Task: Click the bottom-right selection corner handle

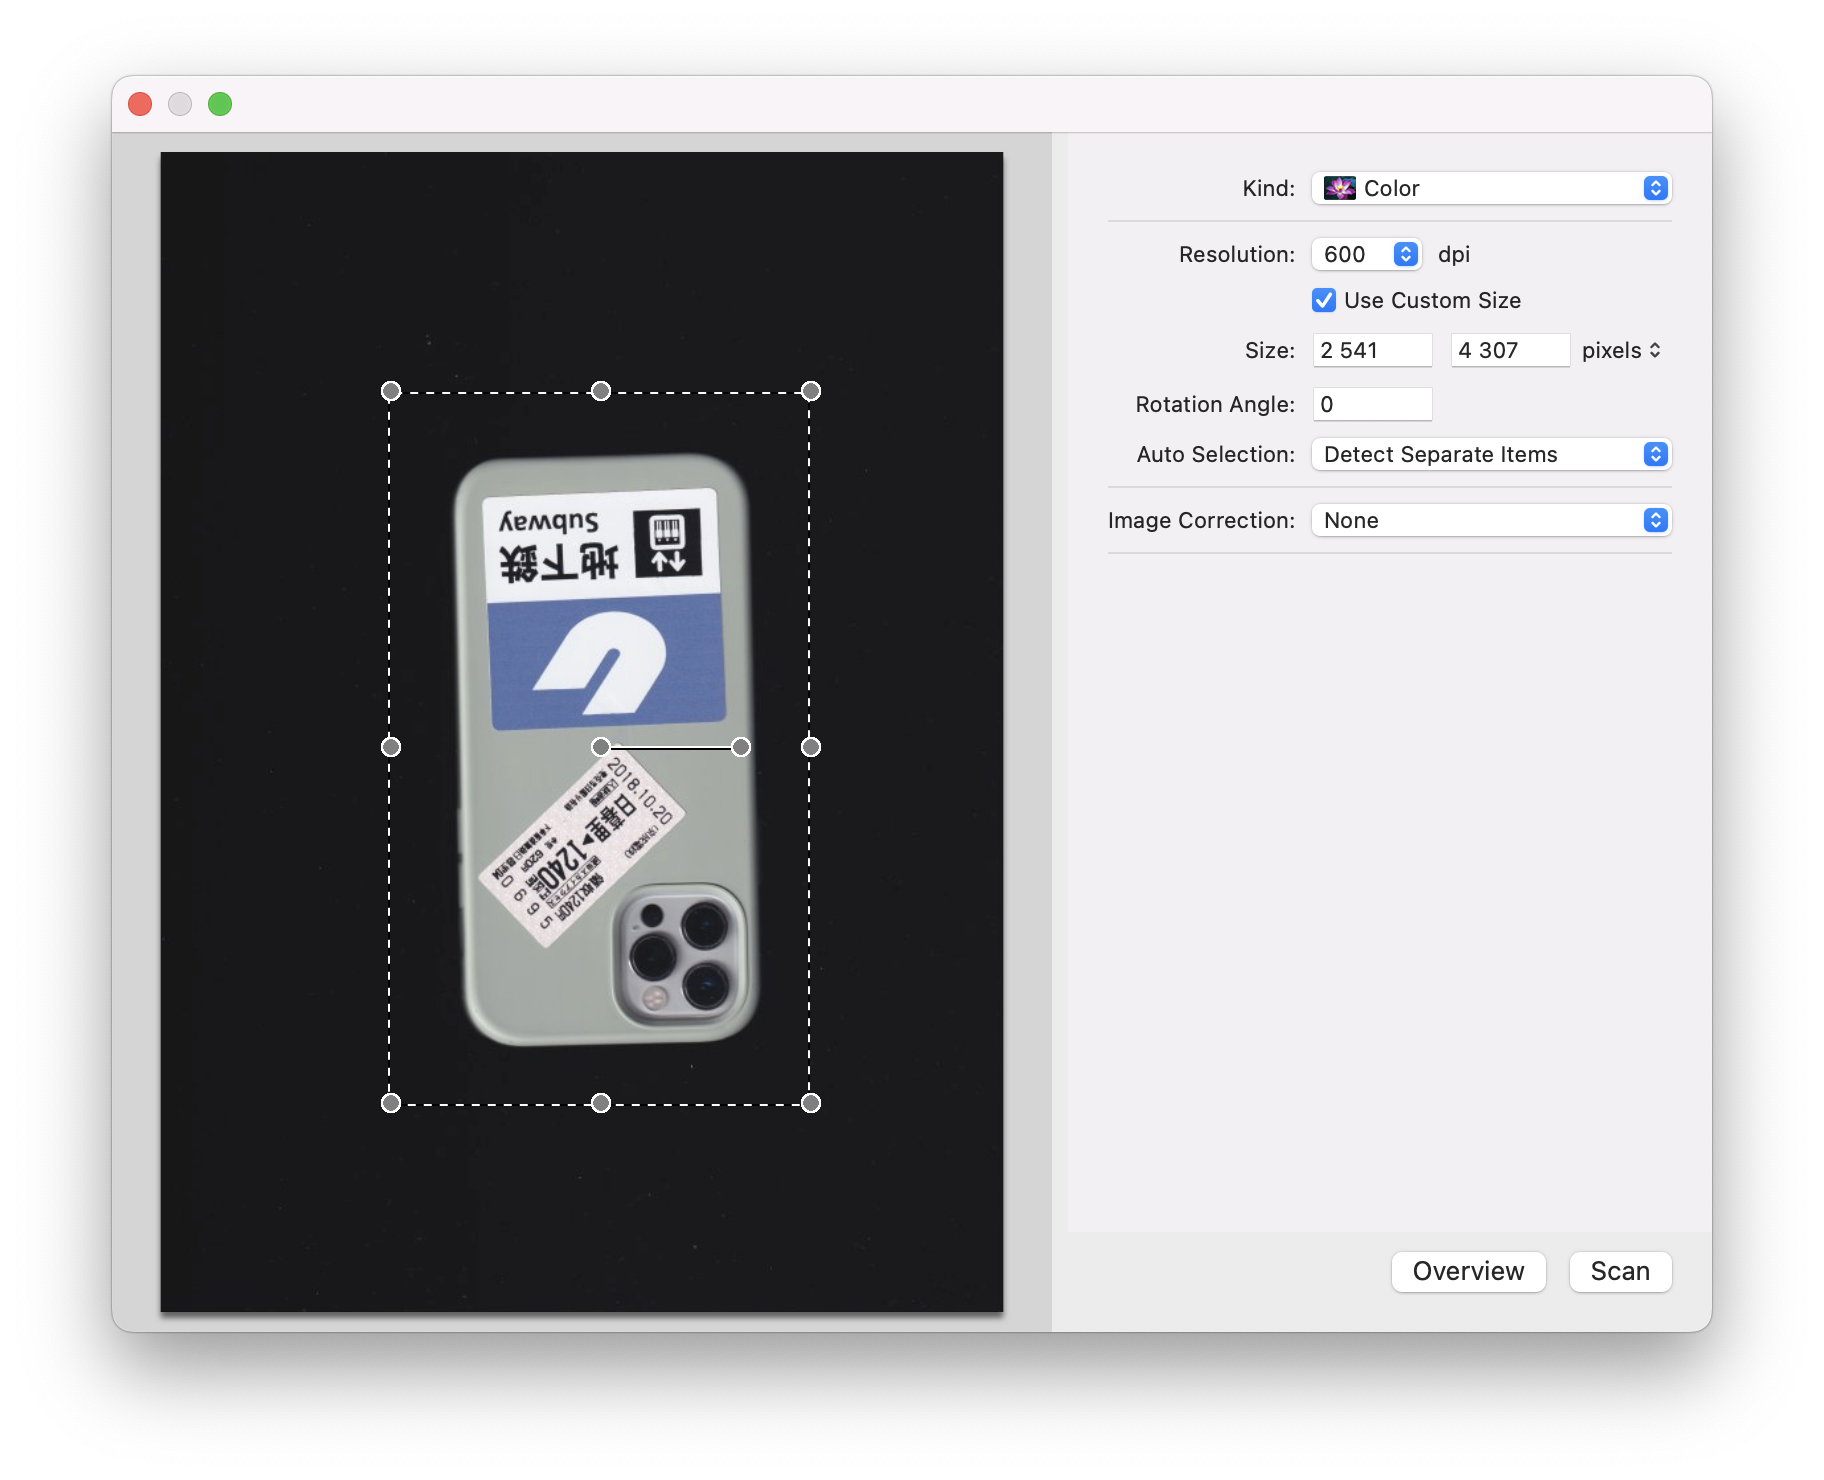Action: click(811, 1103)
